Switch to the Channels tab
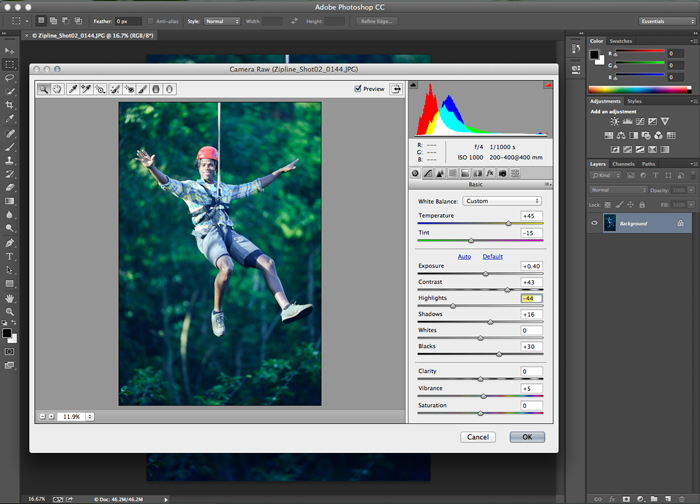This screenshot has height=504, width=700. point(623,164)
